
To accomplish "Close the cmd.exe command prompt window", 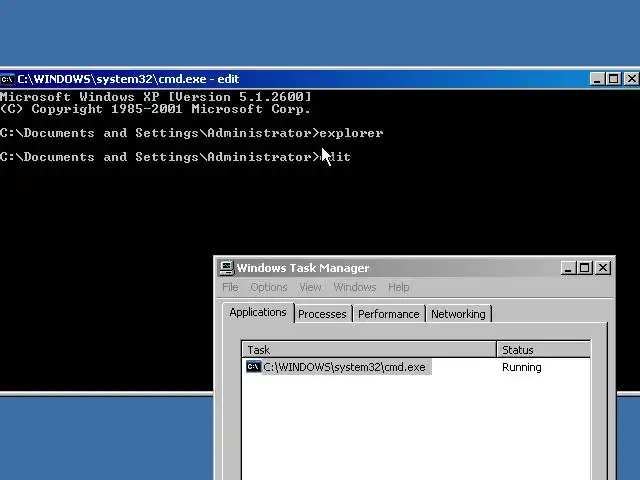I will pyautogui.click(x=631, y=79).
